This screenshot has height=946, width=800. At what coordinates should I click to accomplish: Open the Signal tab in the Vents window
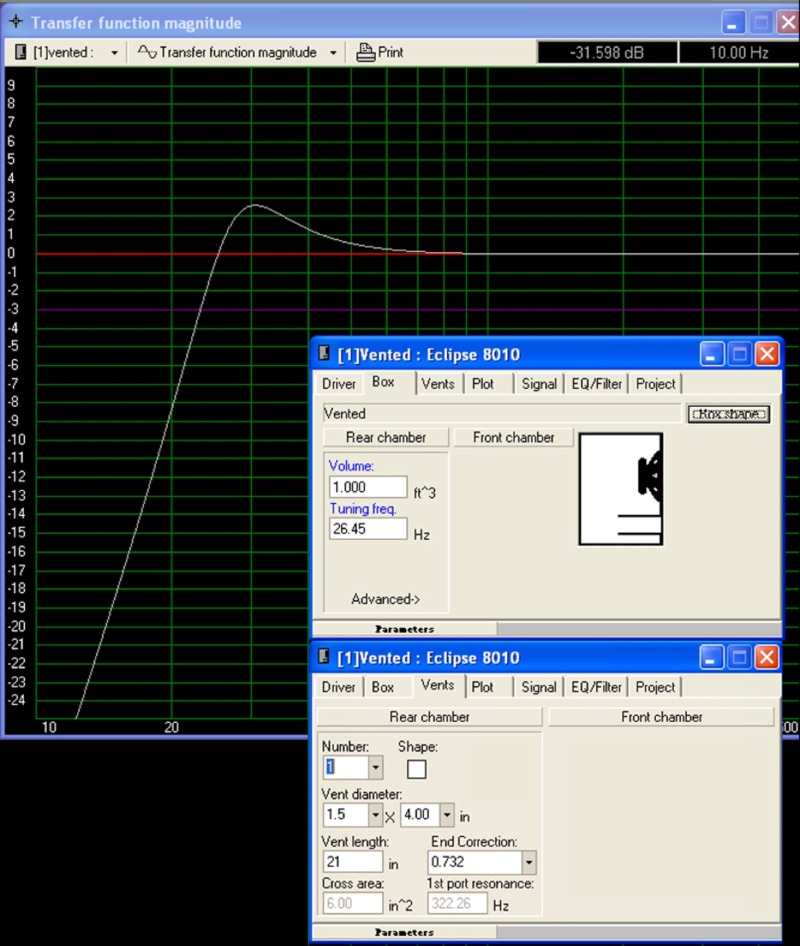539,687
